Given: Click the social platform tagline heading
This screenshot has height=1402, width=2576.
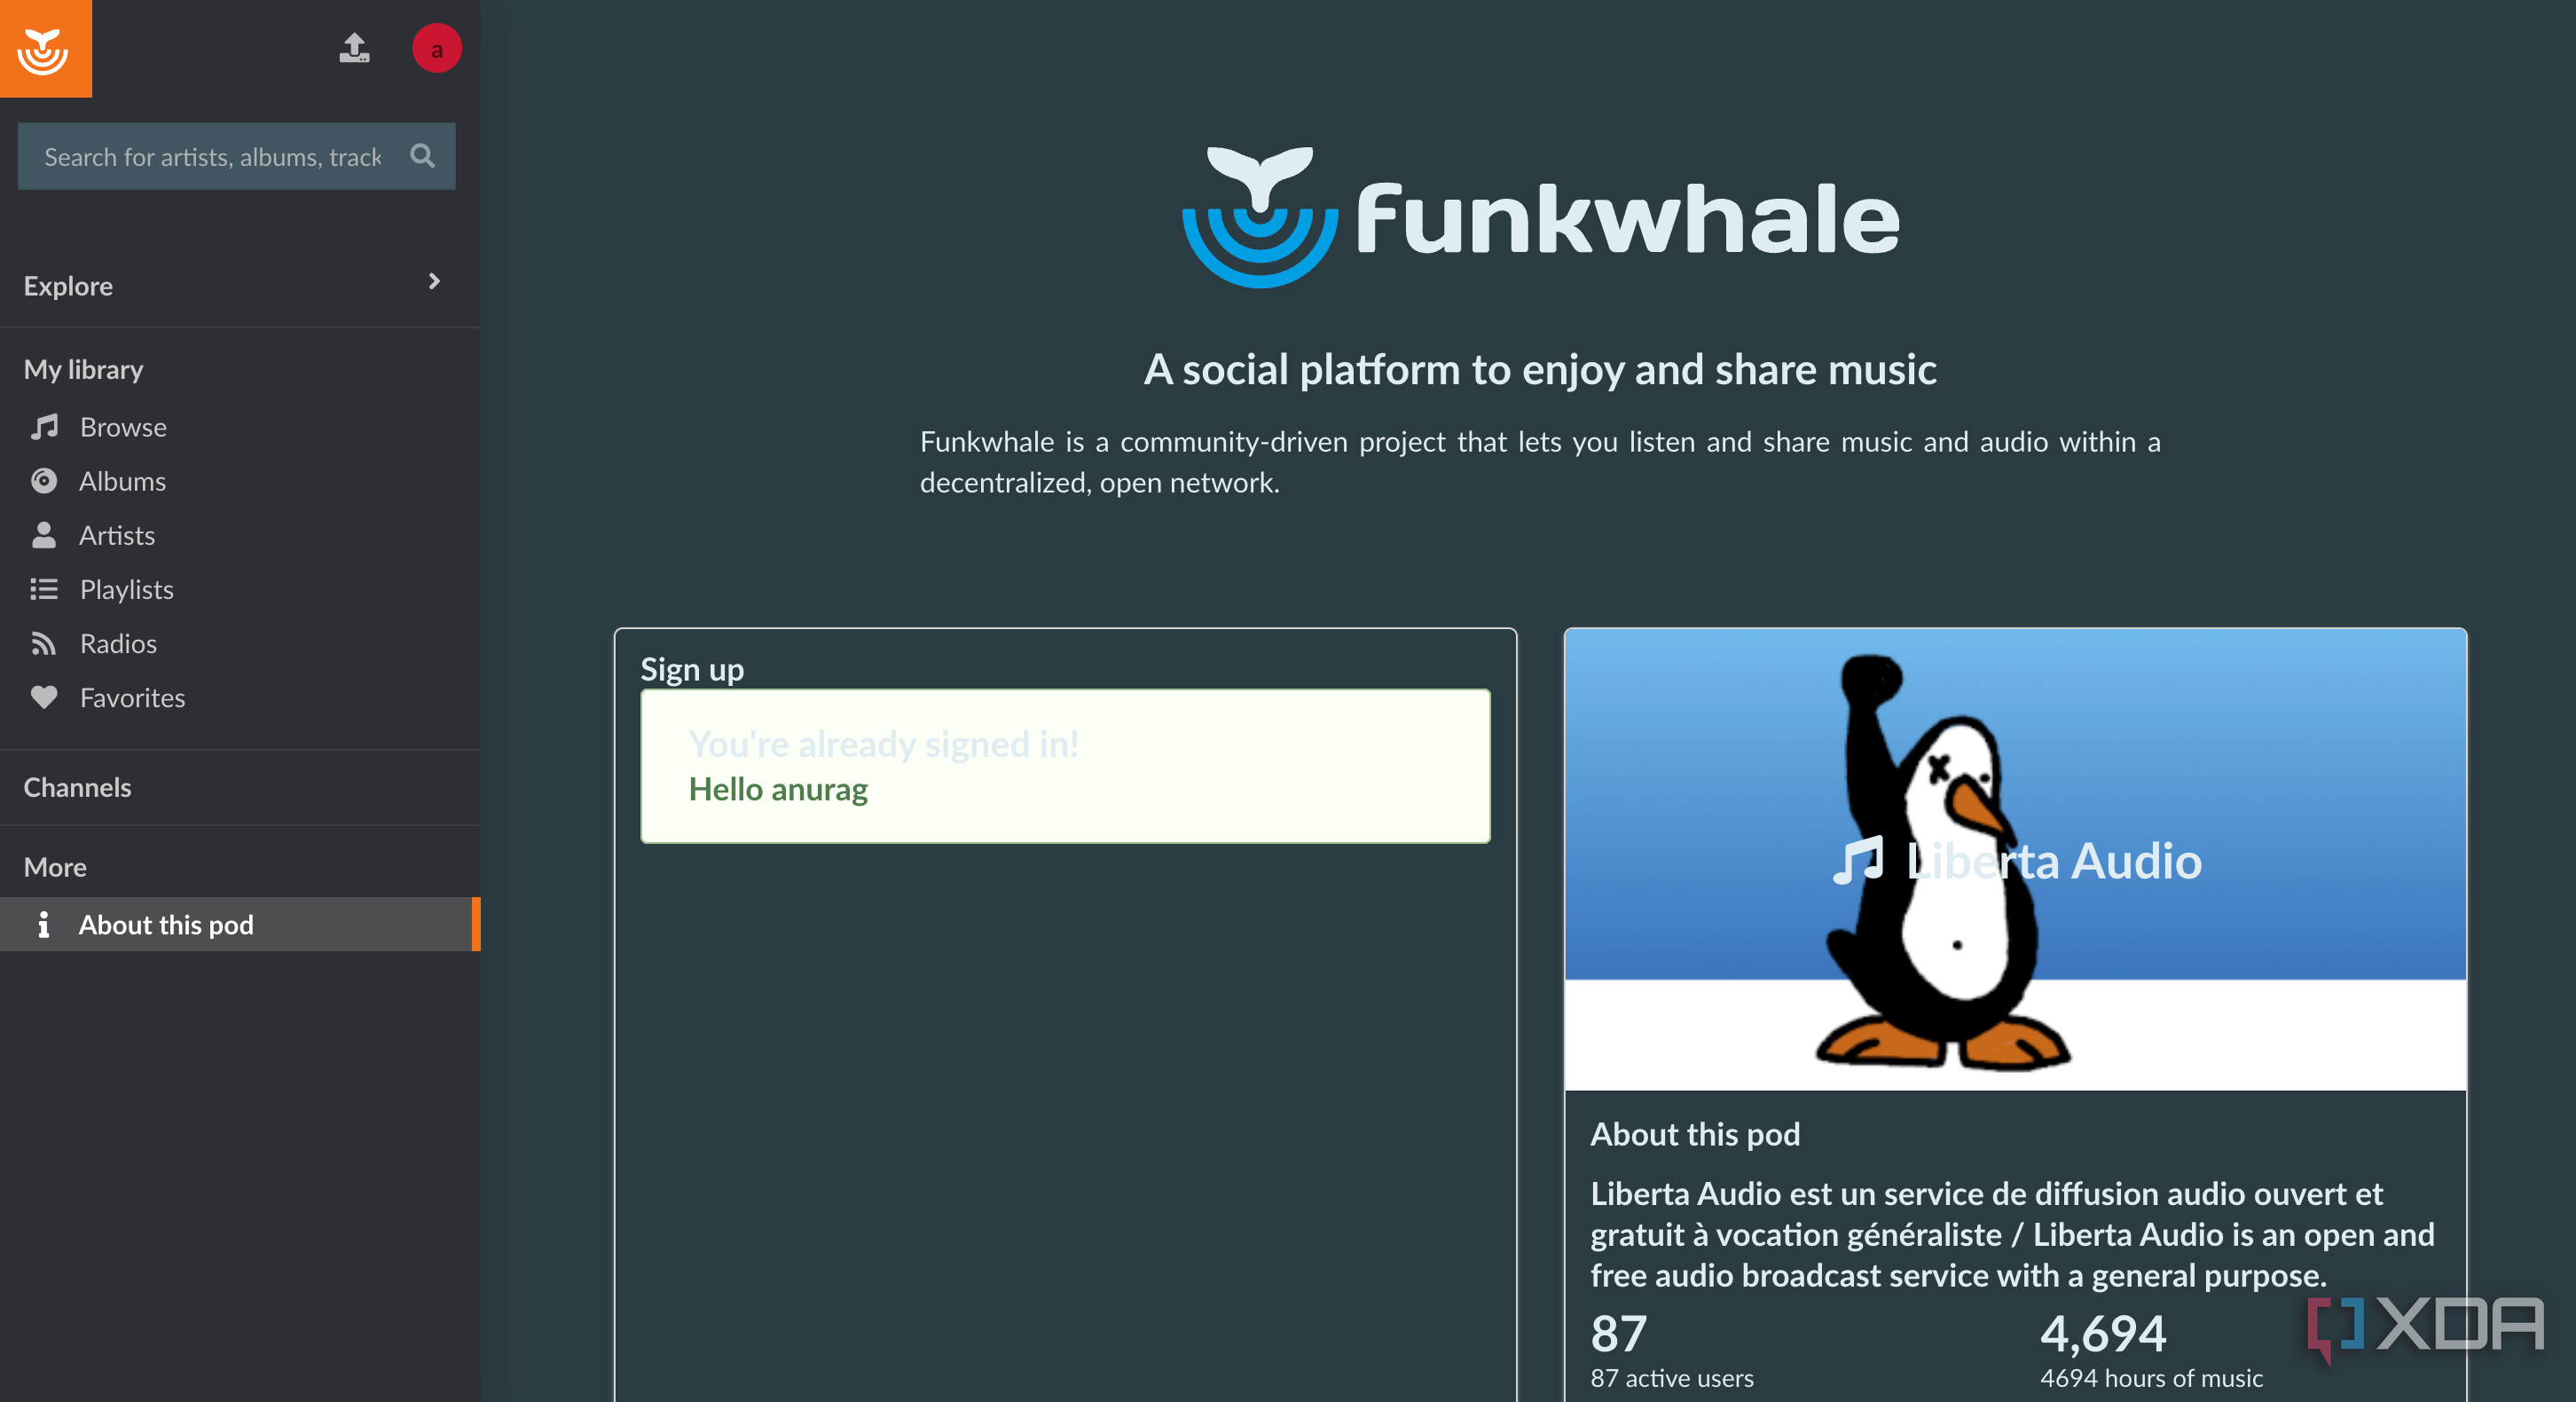Looking at the screenshot, I should point(1540,369).
